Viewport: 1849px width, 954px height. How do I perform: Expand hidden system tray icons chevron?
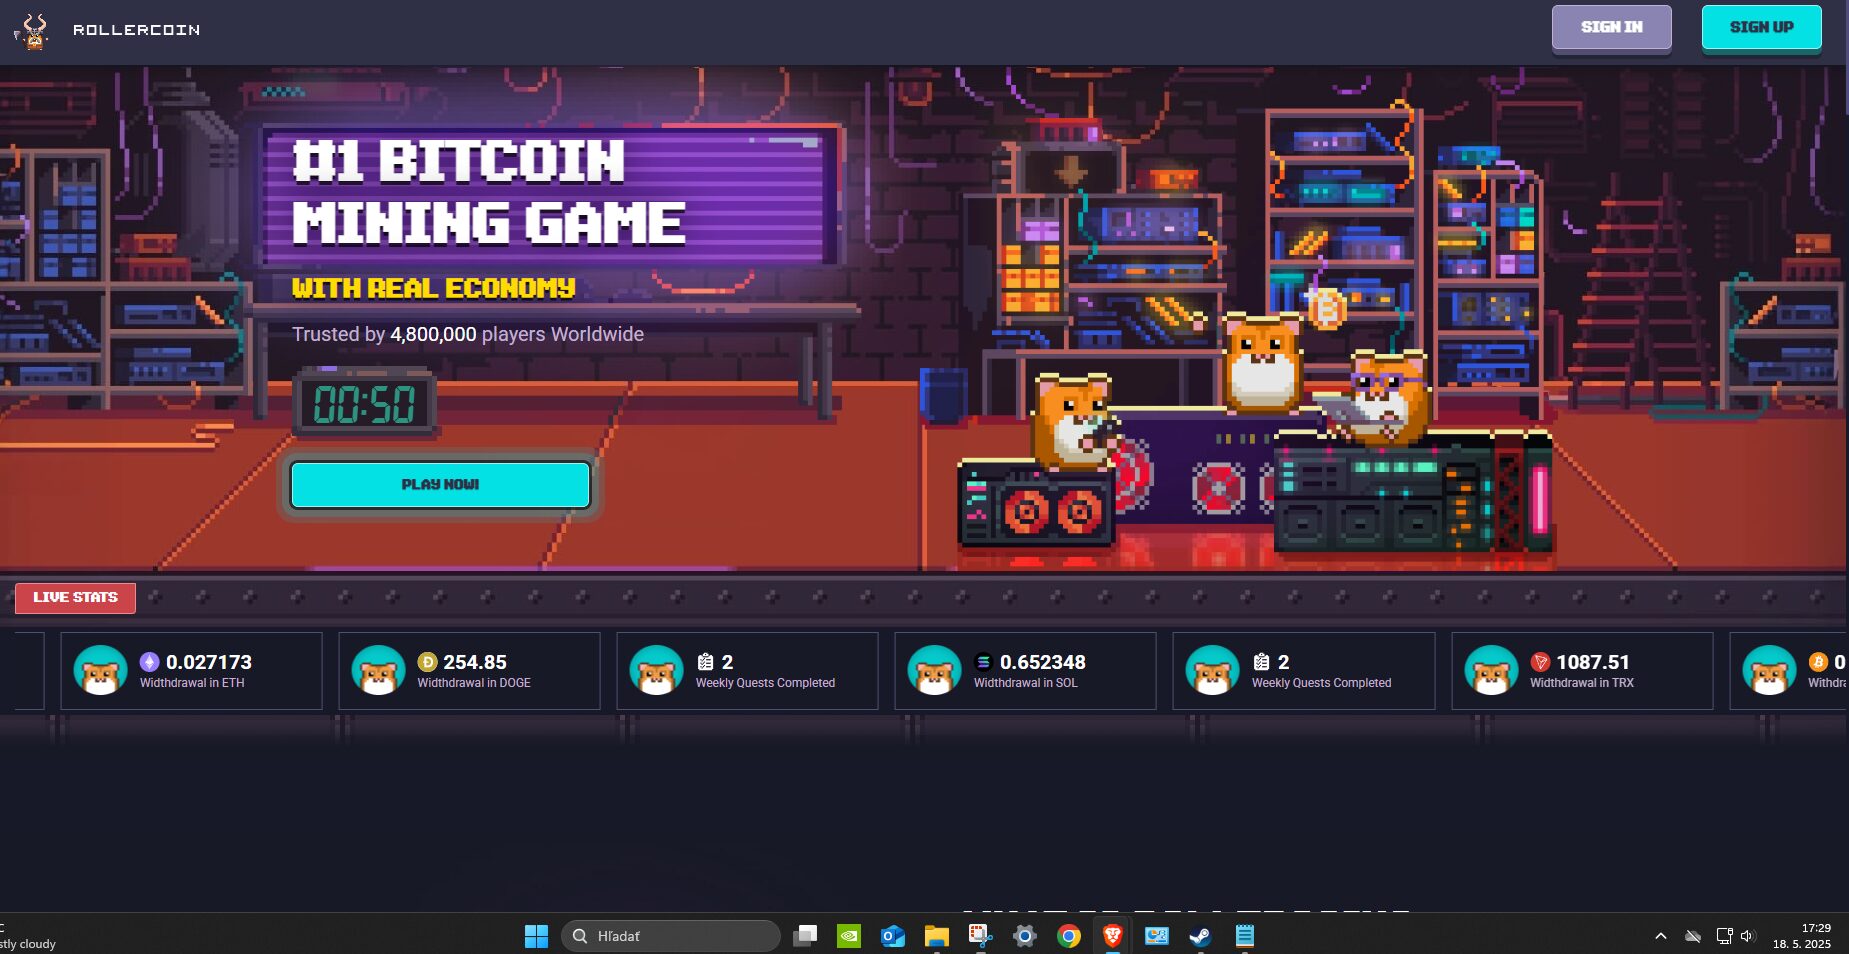(1661, 936)
